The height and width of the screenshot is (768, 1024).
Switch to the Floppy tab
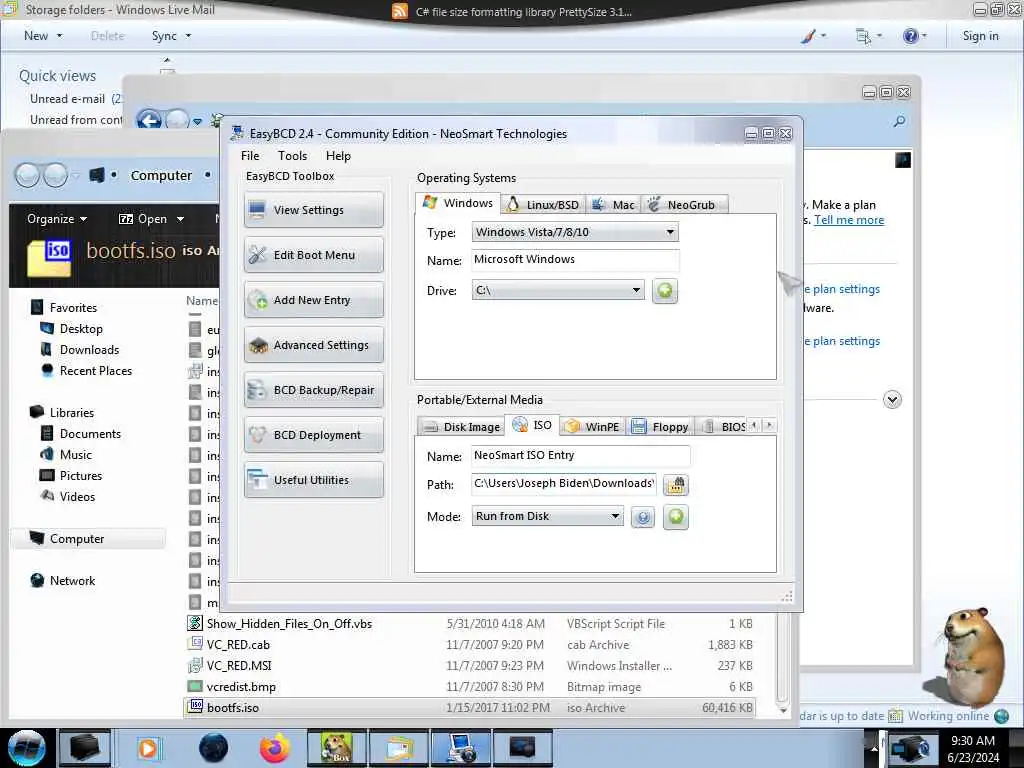(x=660, y=426)
